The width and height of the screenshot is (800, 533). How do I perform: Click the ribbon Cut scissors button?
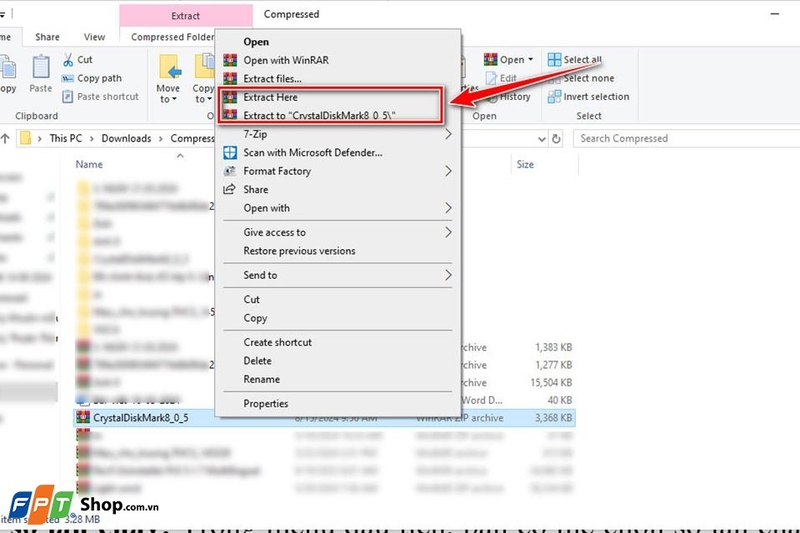pos(78,60)
